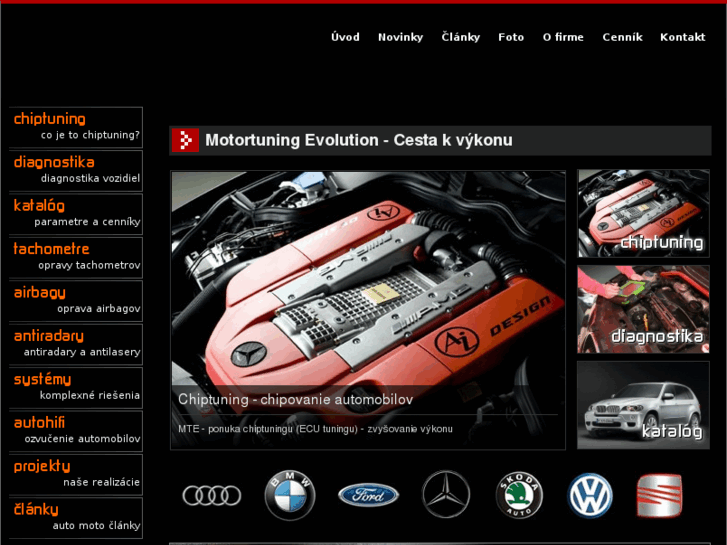Open the Ford oval logo
Screen dimensions: 727x545
368,495
